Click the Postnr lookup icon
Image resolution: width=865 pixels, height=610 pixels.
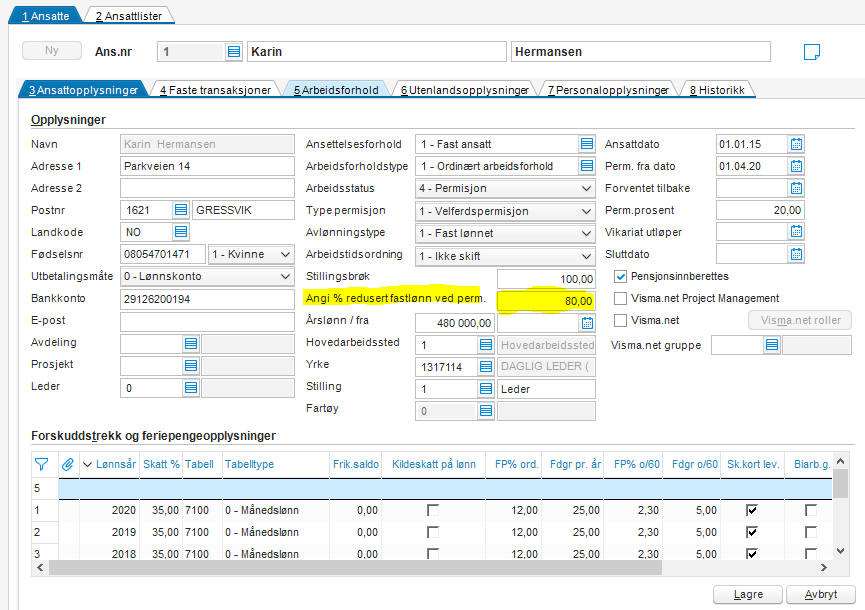(181, 210)
